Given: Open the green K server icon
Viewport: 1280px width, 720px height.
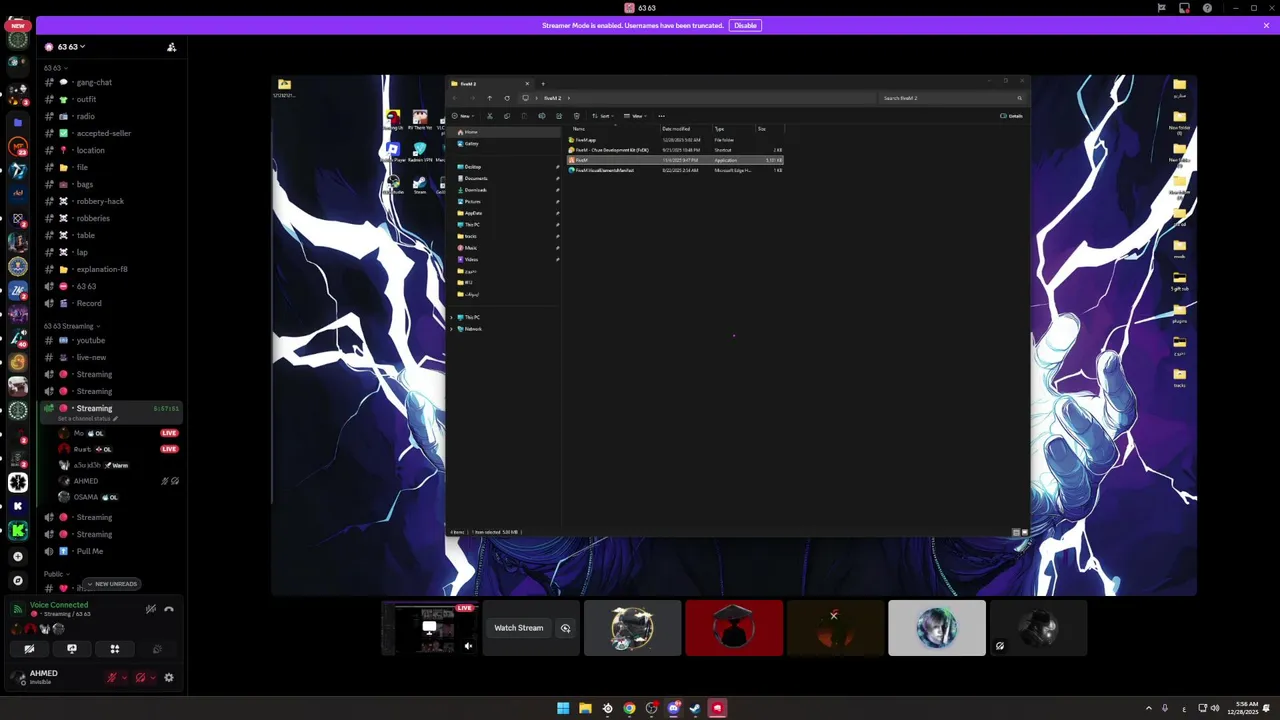Looking at the screenshot, I should (x=18, y=531).
